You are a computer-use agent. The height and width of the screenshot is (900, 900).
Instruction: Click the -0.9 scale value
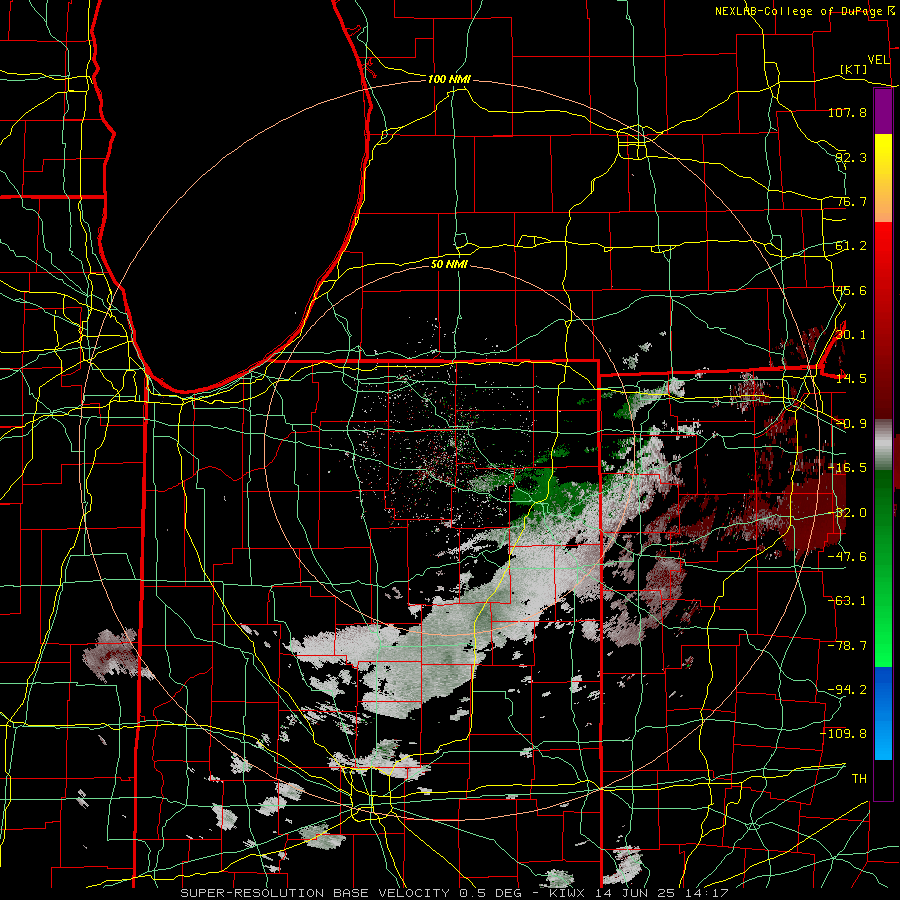pos(851,424)
